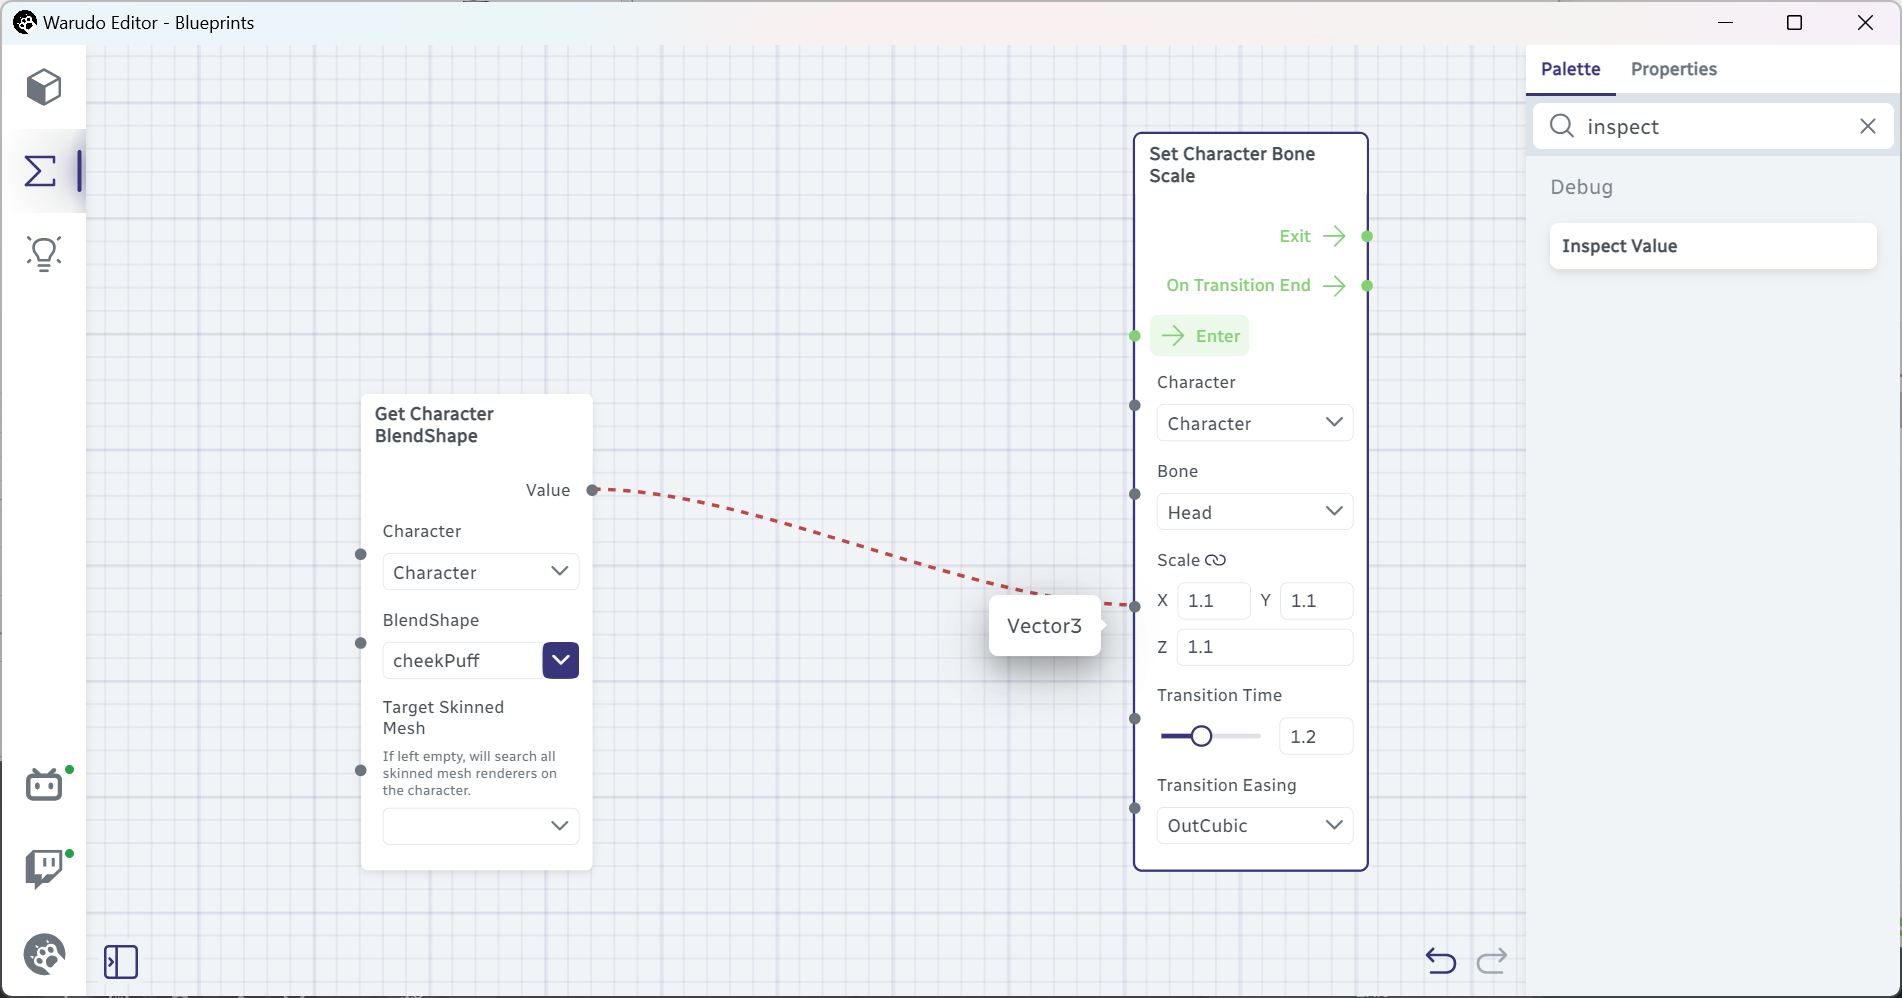Click the On Transition End output port
The width and height of the screenshot is (1902, 998).
(x=1367, y=286)
